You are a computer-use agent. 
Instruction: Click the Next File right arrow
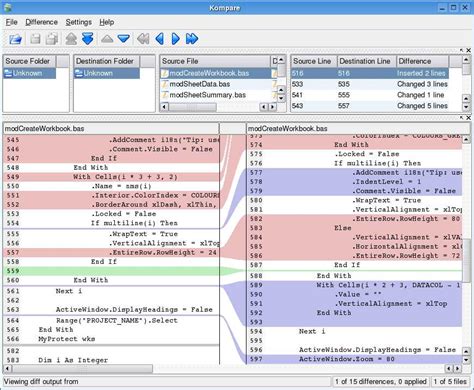(175, 39)
